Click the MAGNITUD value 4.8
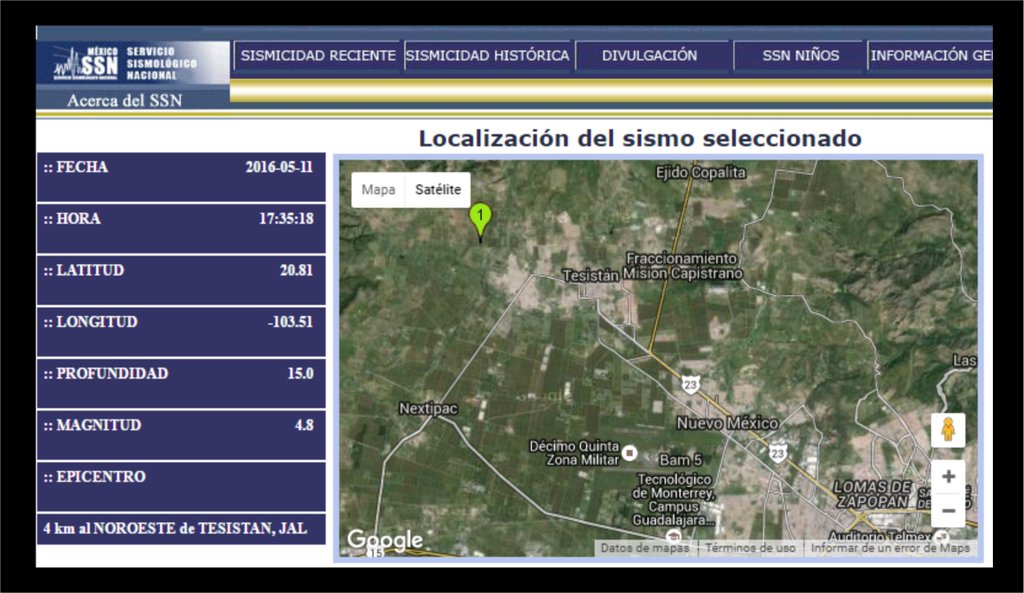This screenshot has height=593, width=1024. (x=304, y=425)
